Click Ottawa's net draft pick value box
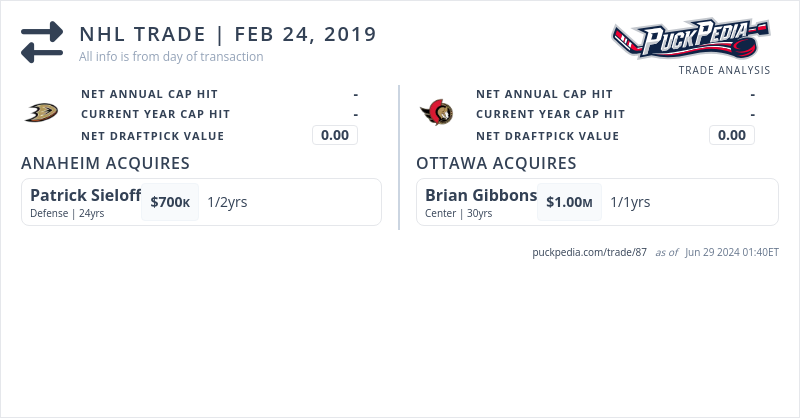 click(x=732, y=135)
